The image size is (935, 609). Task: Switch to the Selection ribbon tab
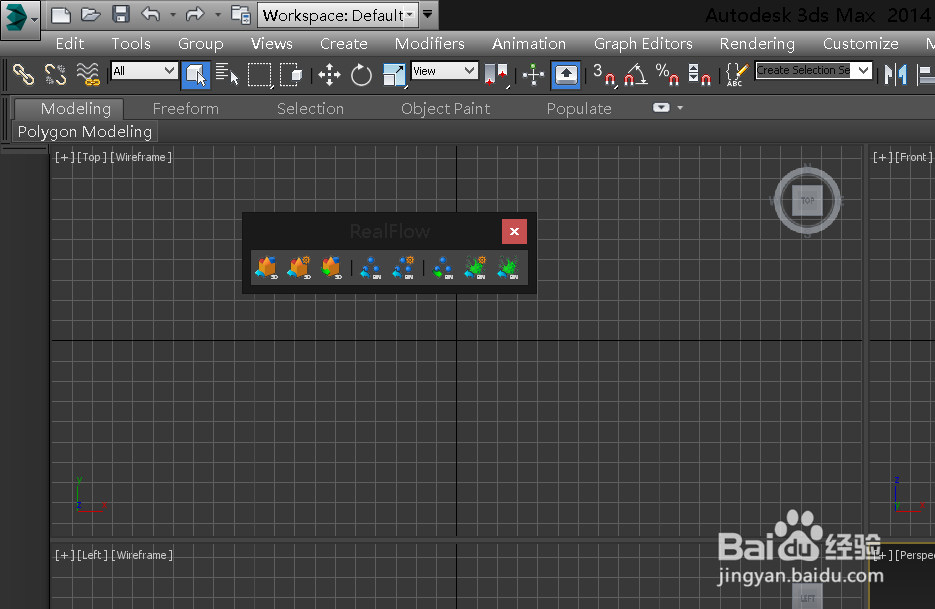(310, 109)
